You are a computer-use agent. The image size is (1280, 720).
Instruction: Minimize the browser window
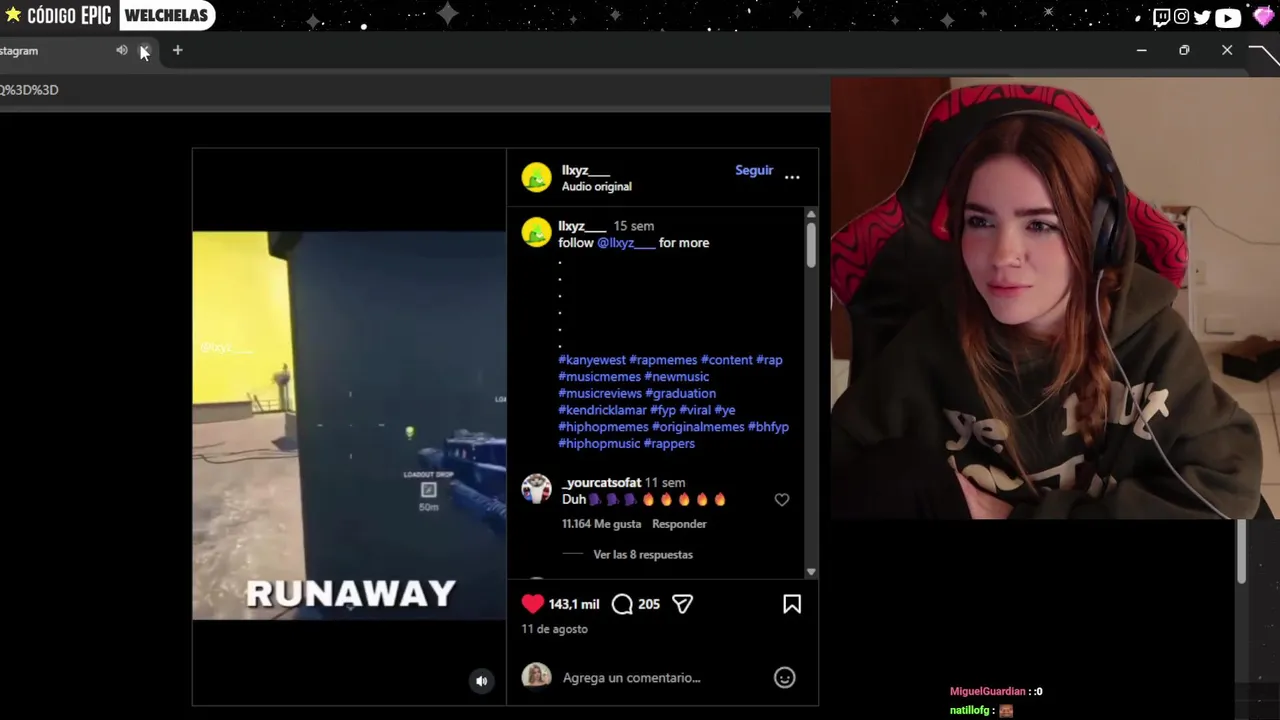(1141, 50)
